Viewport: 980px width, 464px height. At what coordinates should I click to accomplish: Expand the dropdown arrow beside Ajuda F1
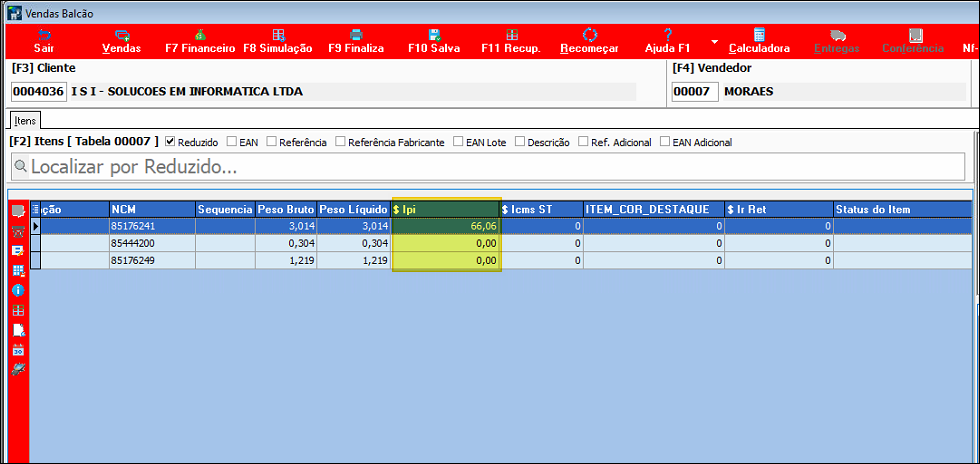[714, 42]
